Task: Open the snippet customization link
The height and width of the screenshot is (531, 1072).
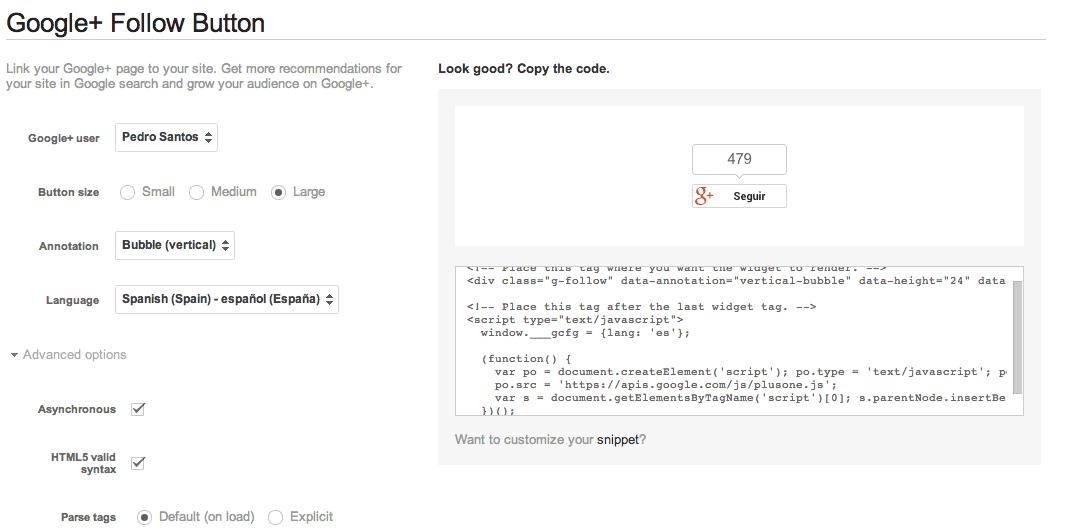Action: pos(617,439)
